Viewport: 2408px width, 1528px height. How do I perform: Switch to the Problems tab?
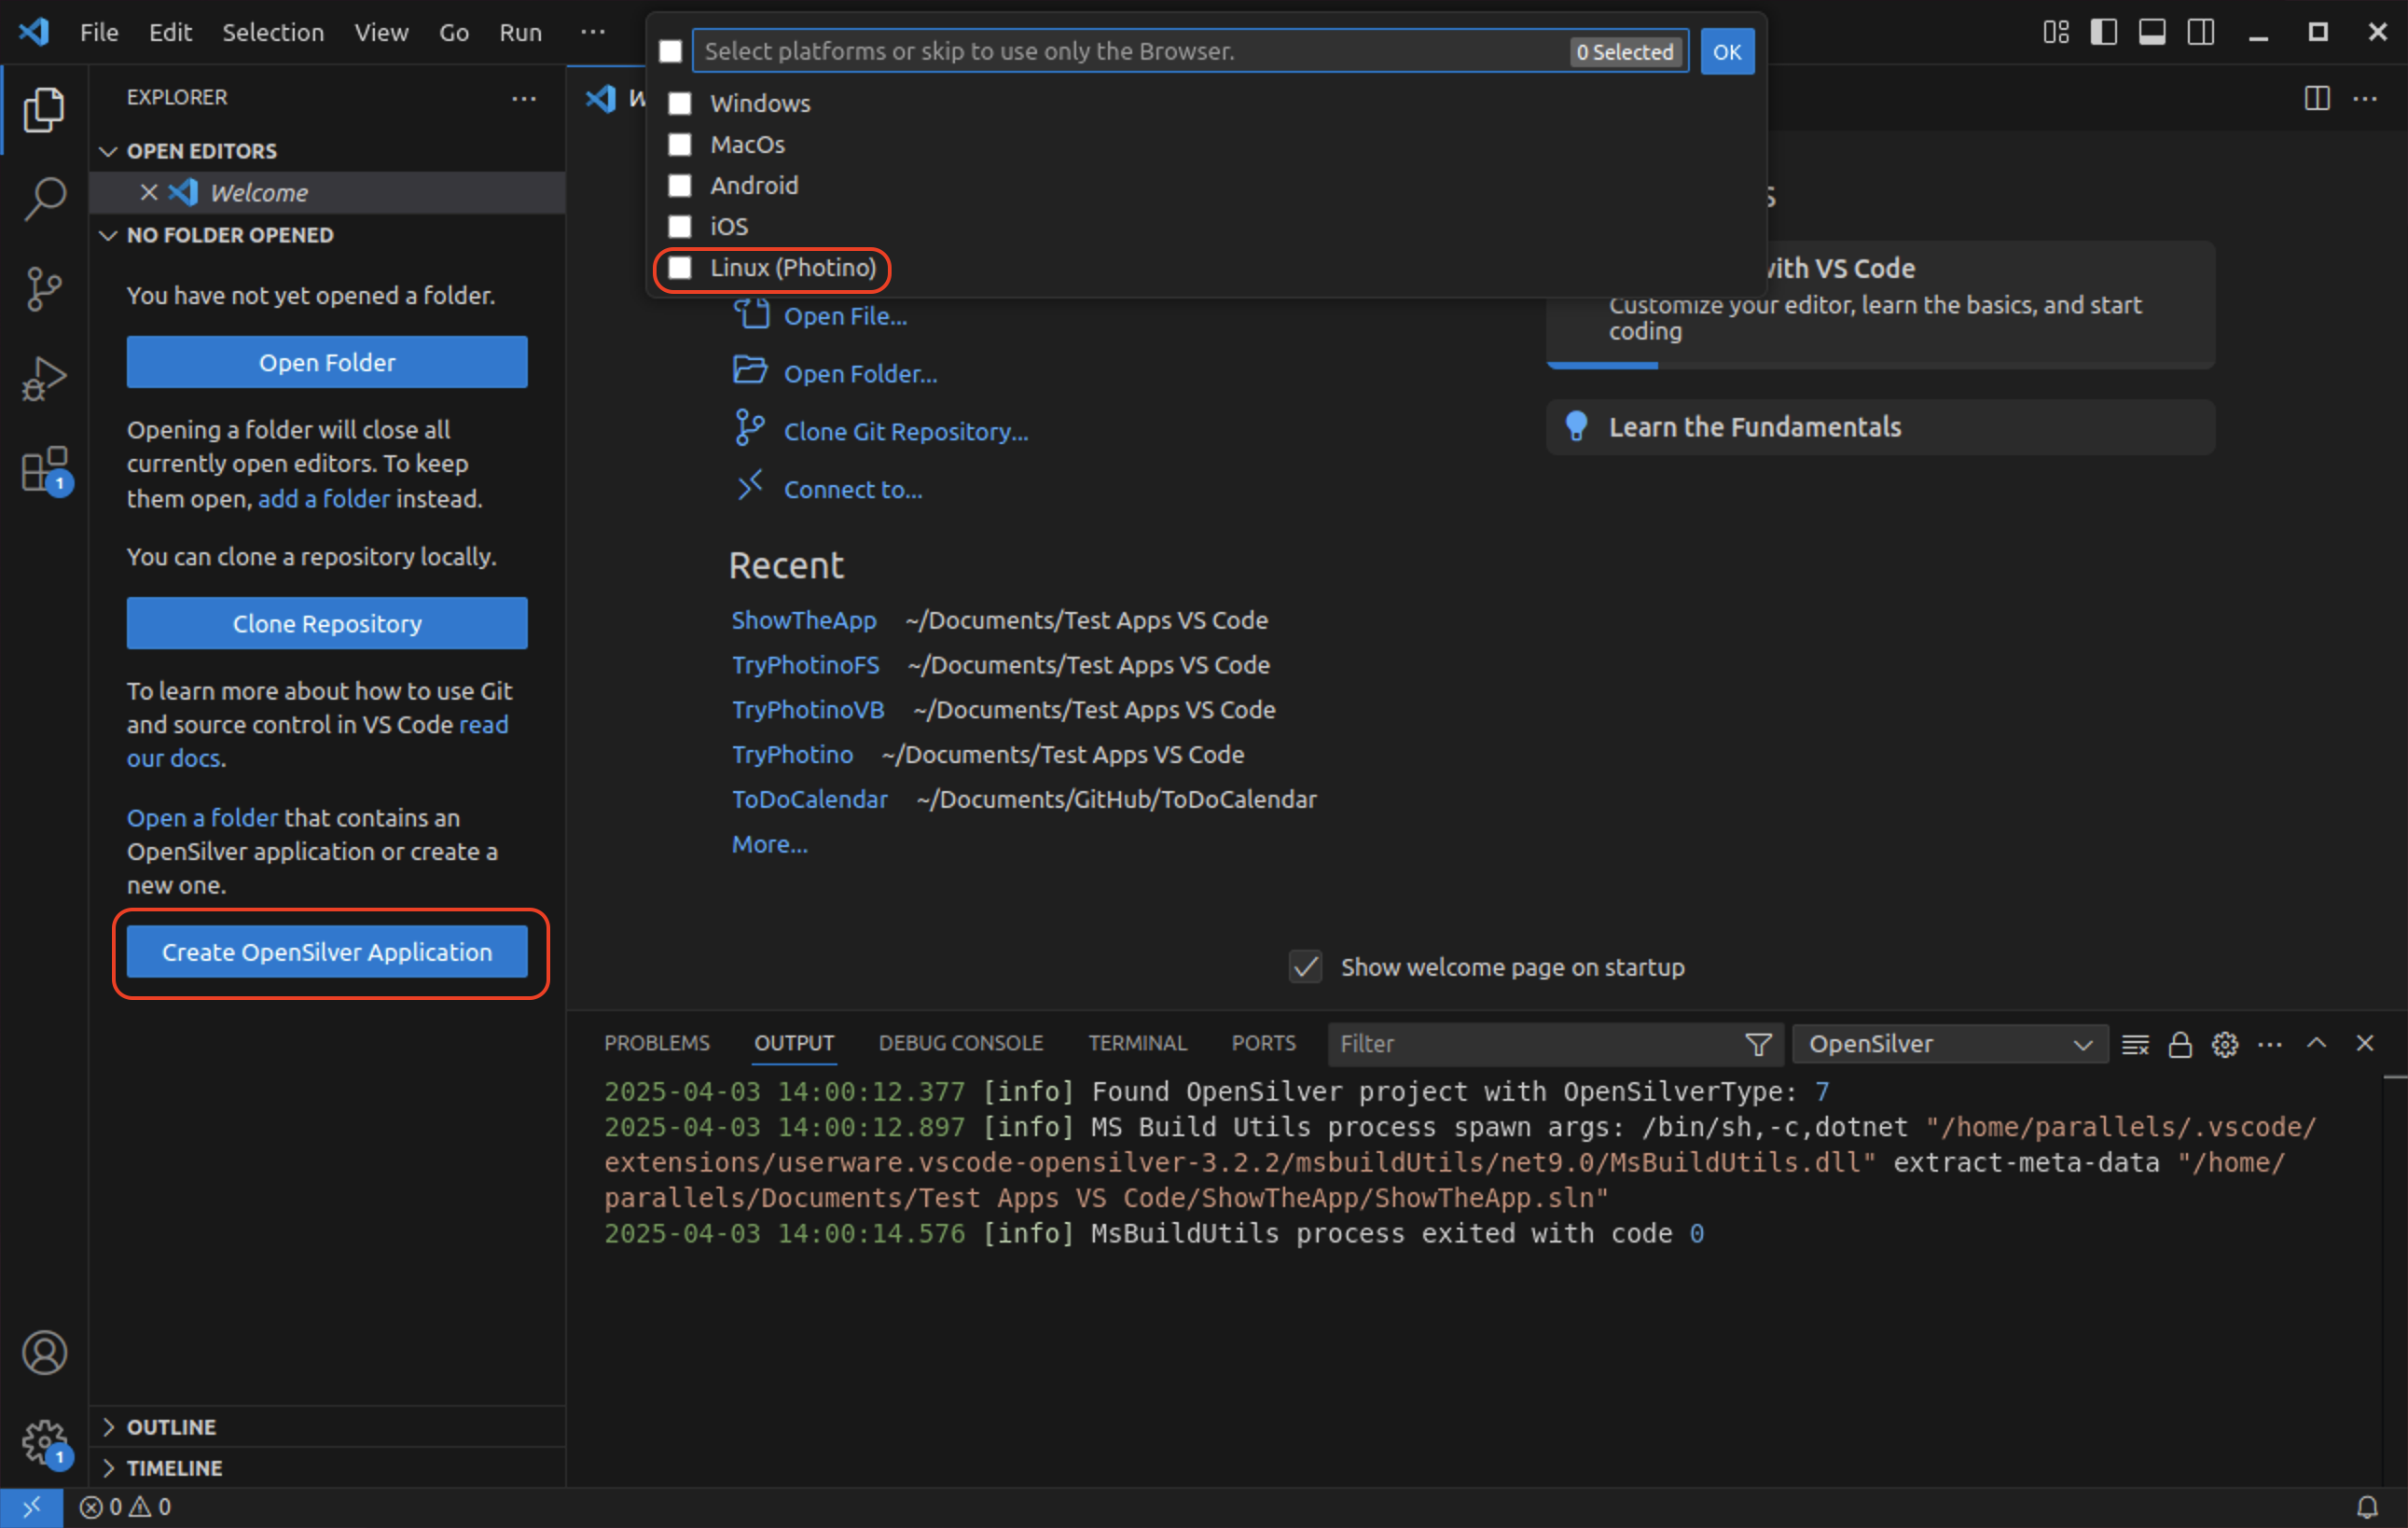point(657,1043)
